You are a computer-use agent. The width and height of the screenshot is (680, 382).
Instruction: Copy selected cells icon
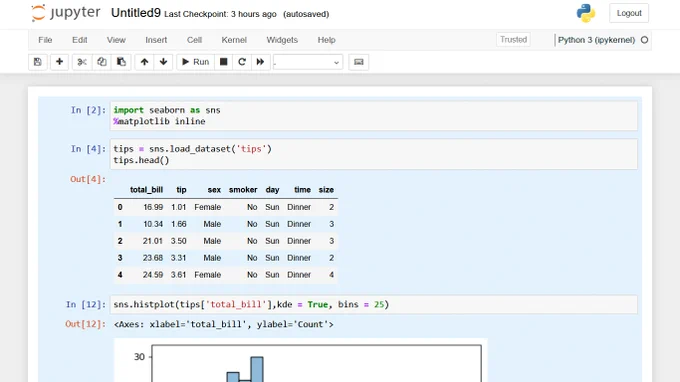coord(101,62)
